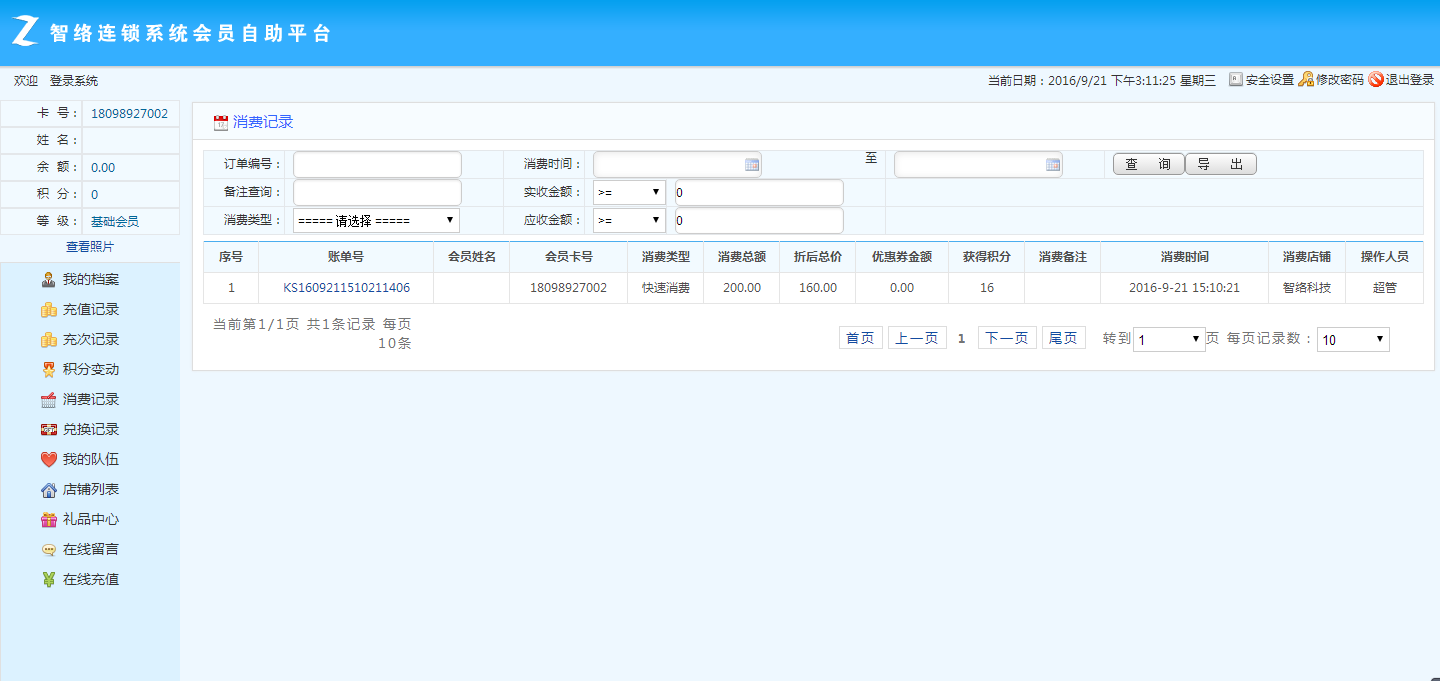The width and height of the screenshot is (1440, 681).
Task: Click the red icon beside 退出登录
Action: [x=1376, y=80]
